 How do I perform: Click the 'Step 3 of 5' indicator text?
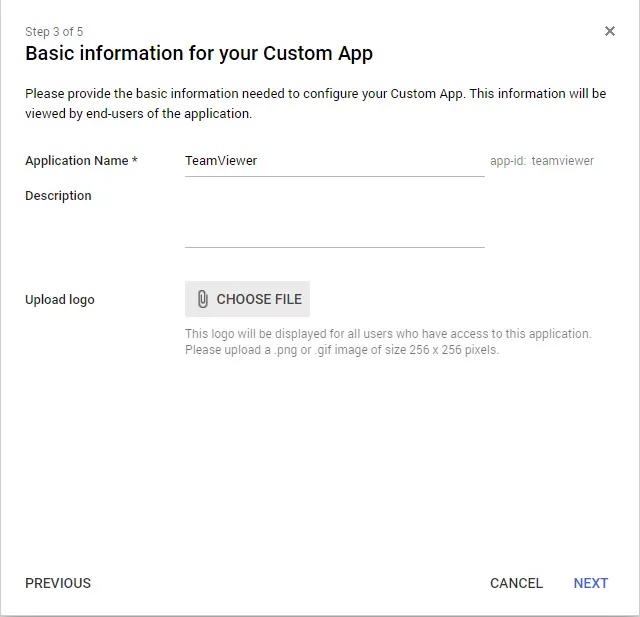pyautogui.click(x=54, y=31)
